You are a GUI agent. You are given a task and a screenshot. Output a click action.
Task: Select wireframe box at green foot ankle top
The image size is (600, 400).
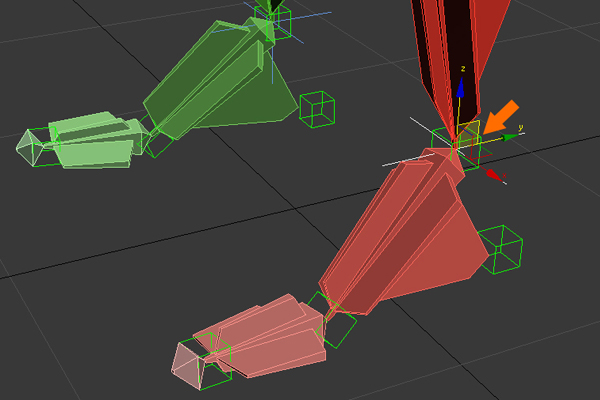click(x=273, y=22)
